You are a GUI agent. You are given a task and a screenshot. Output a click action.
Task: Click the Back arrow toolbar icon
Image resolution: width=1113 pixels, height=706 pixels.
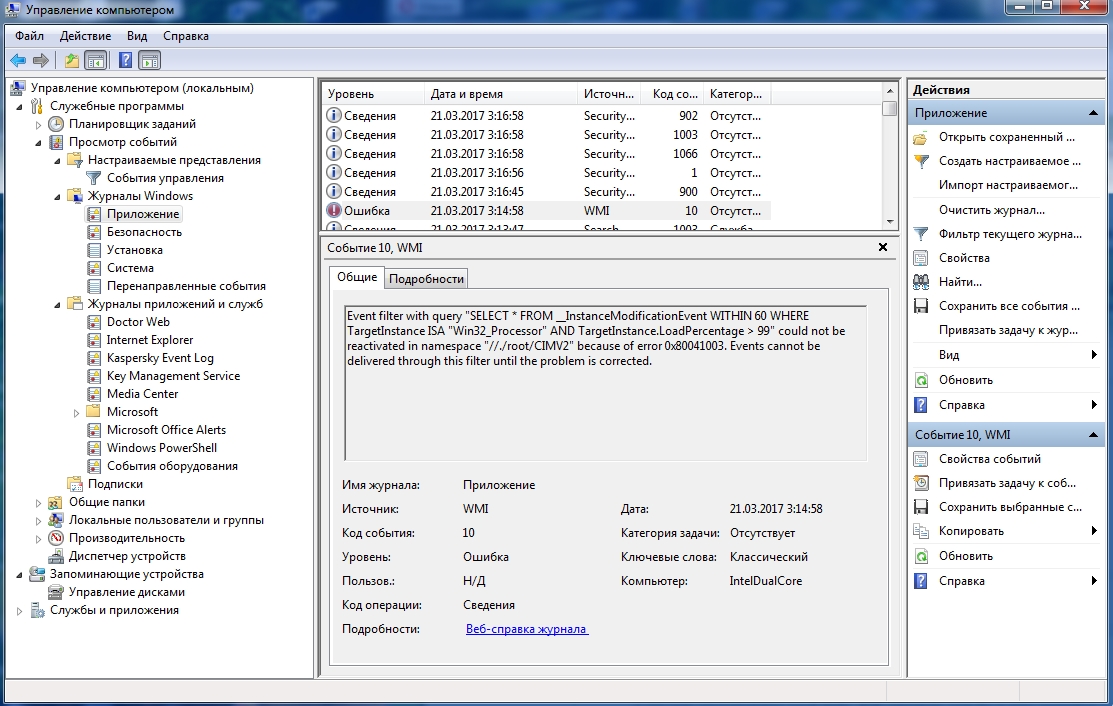[18, 60]
